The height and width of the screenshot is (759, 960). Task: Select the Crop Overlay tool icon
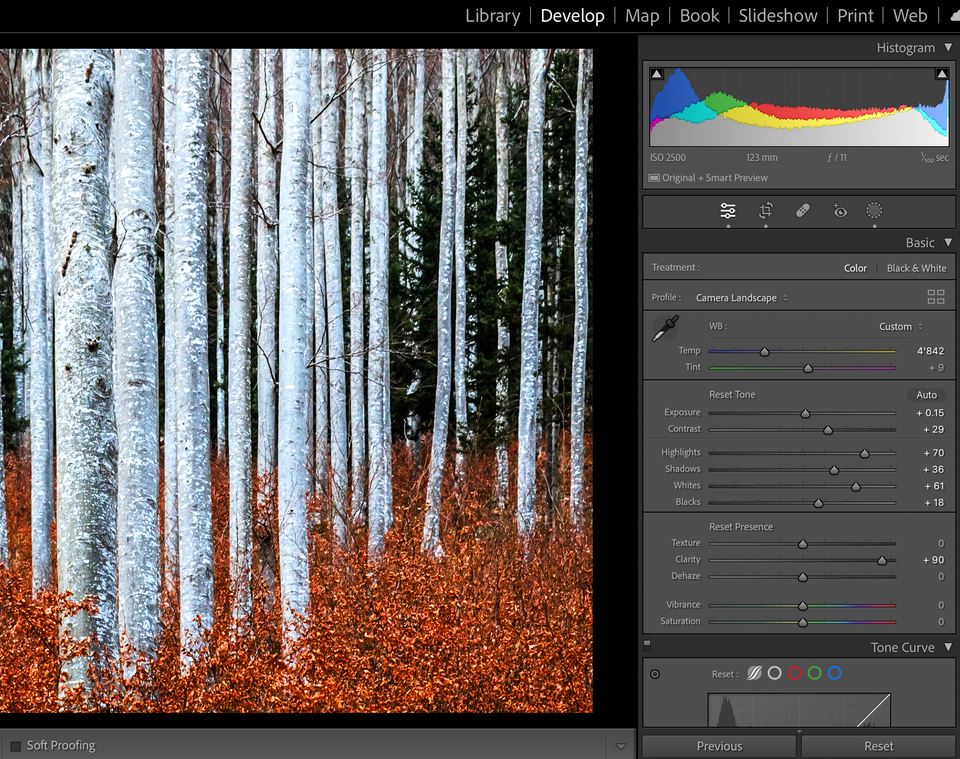(765, 211)
